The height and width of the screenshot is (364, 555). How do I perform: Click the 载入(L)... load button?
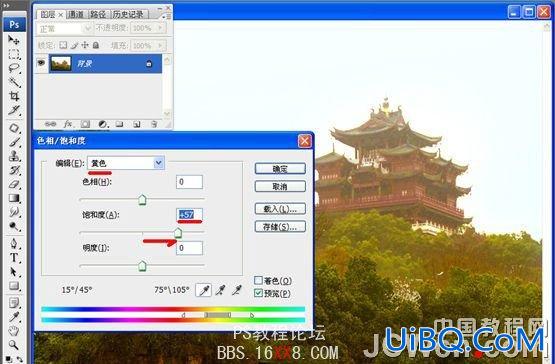coord(280,209)
